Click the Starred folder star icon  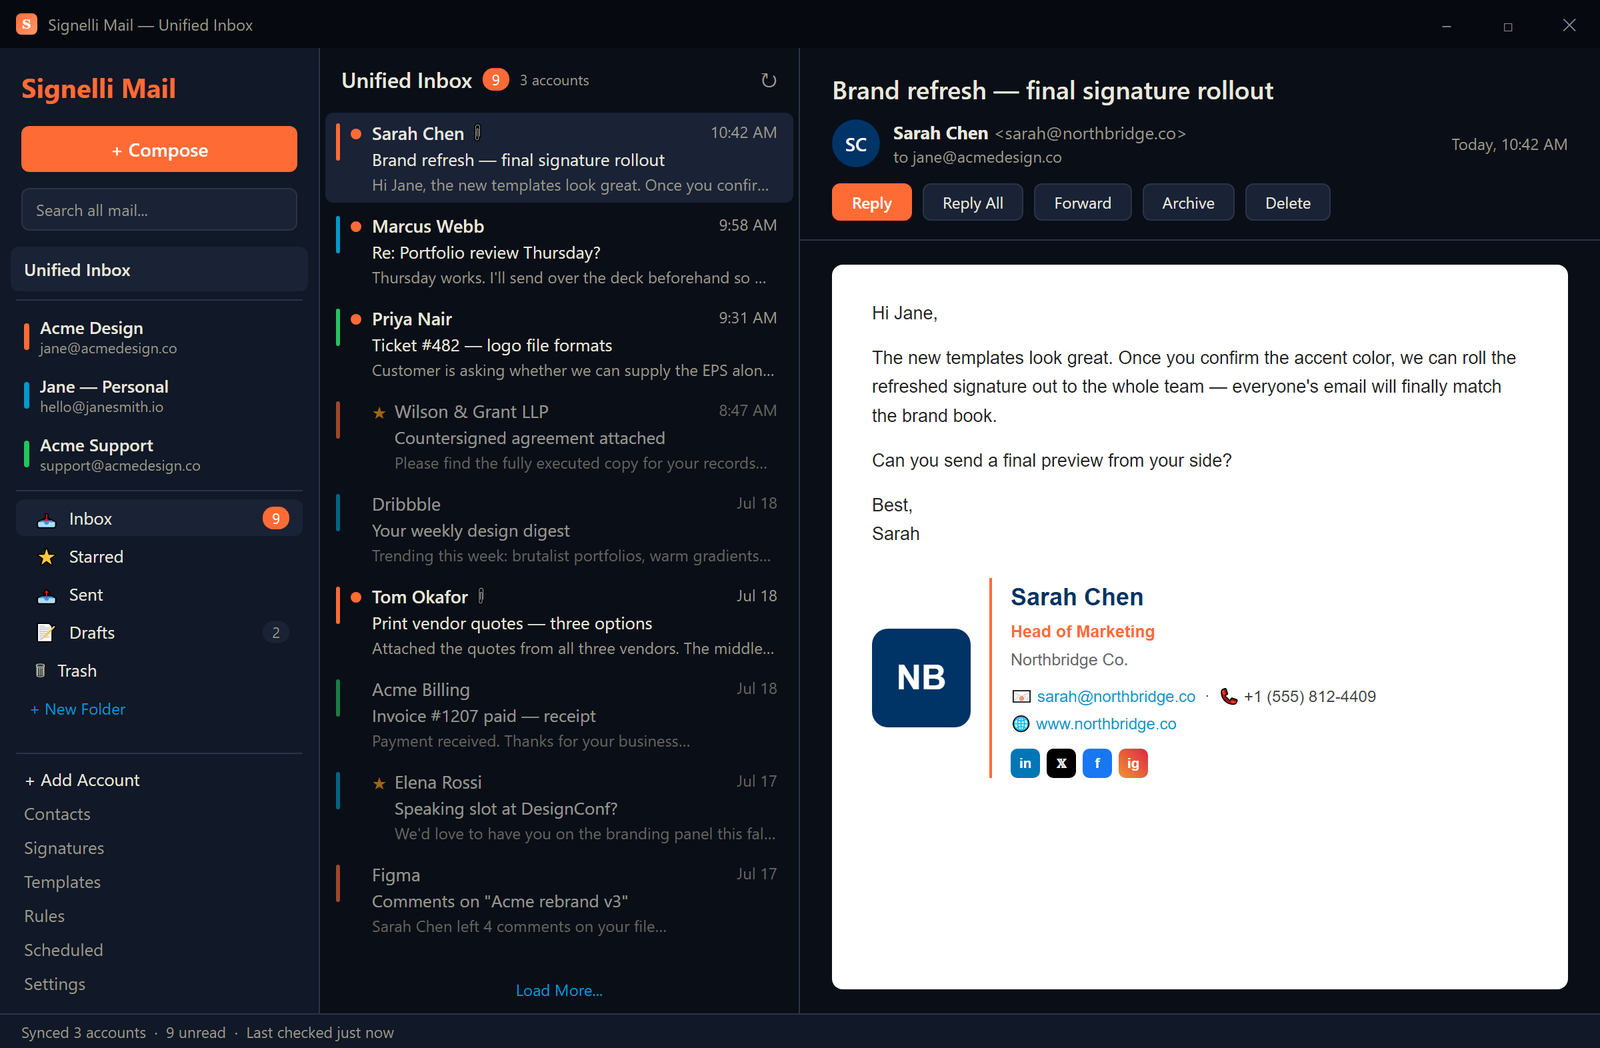tap(46, 557)
